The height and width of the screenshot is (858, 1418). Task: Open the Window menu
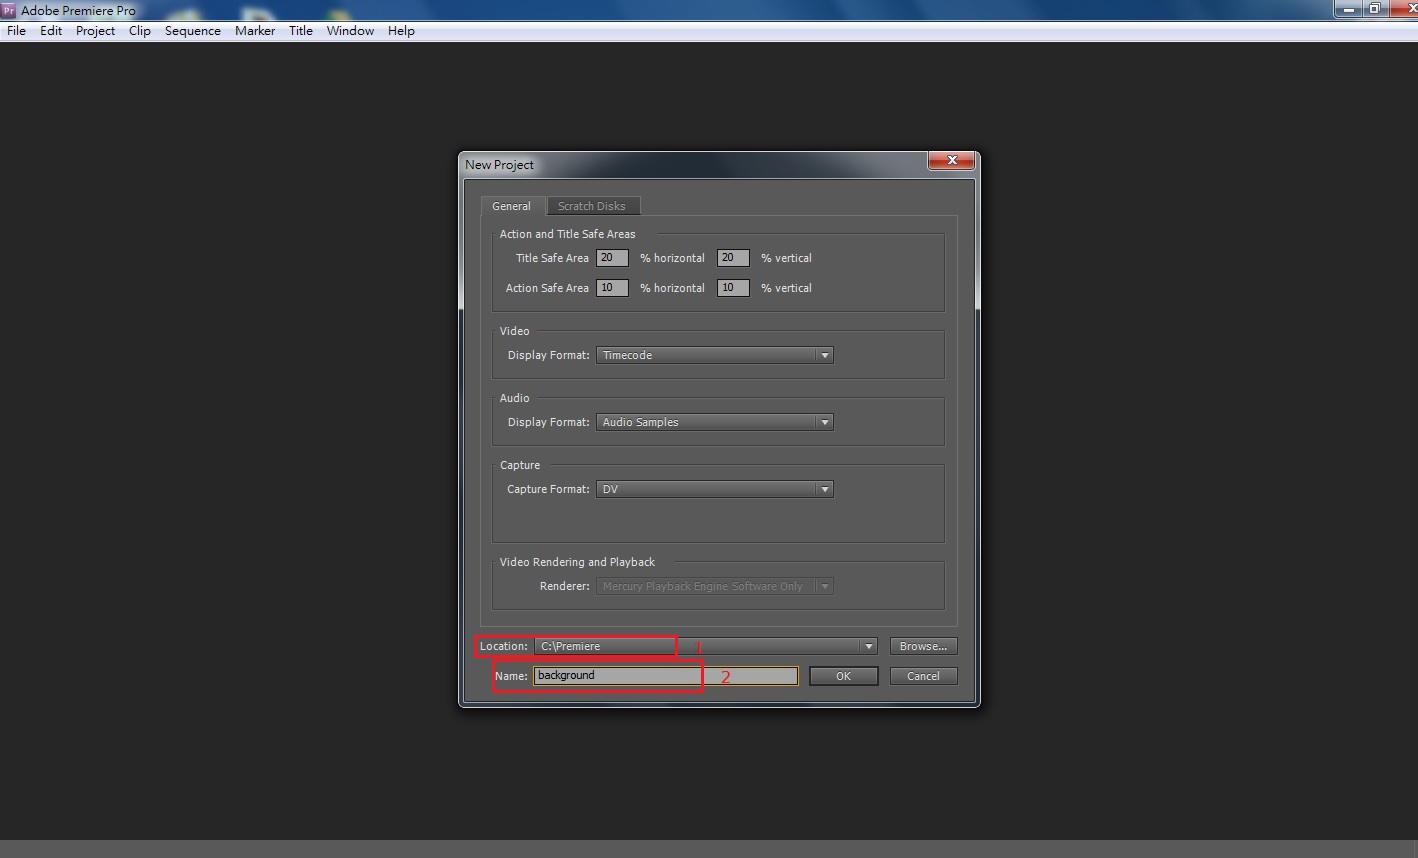(350, 31)
